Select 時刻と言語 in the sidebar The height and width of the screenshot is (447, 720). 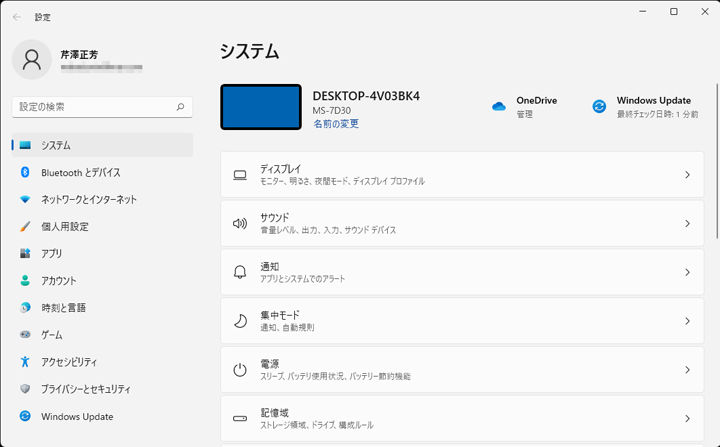[x=102, y=307]
